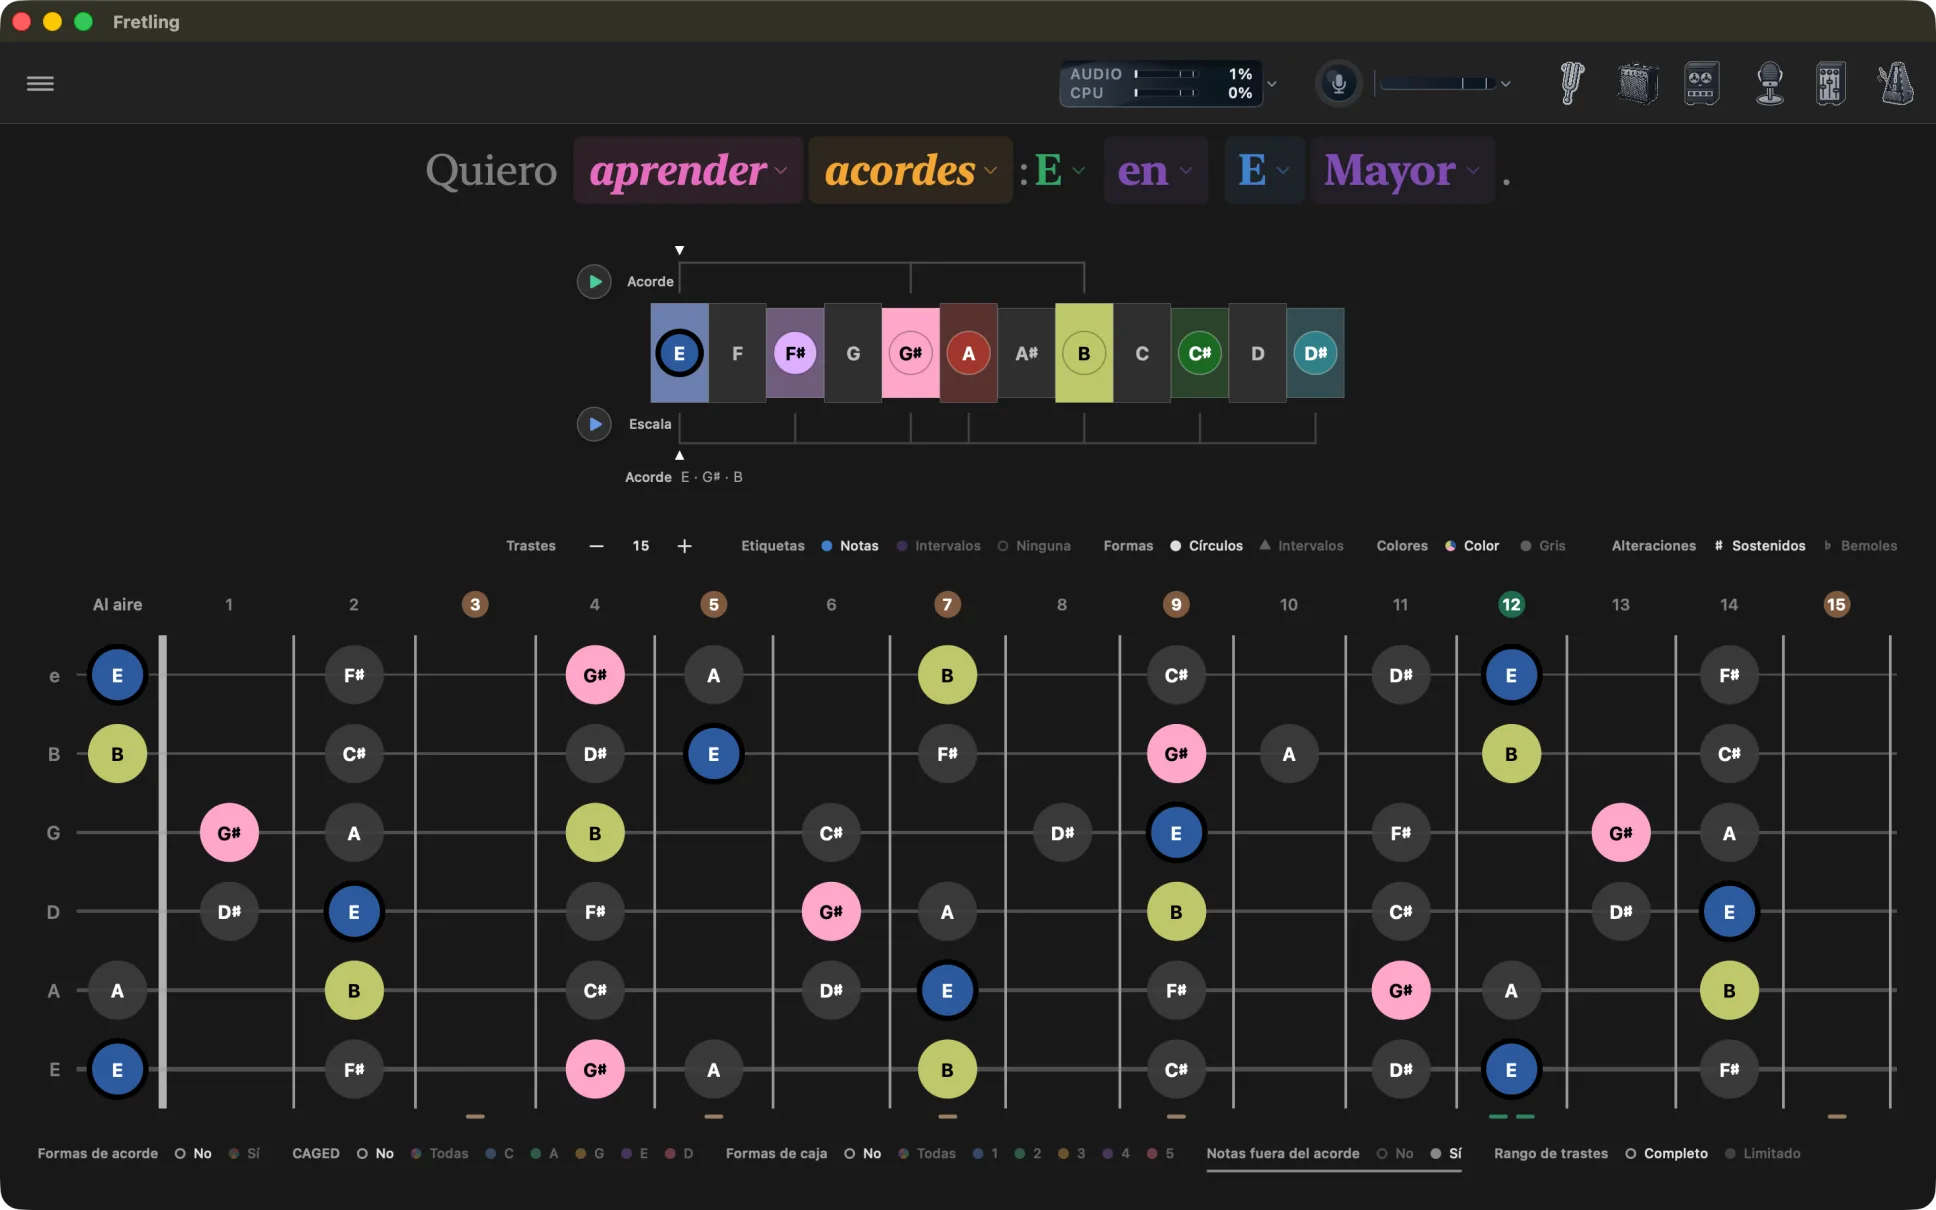Screen dimensions: 1936x1210
Task: Select CAGED shape G
Action: 590,1154
